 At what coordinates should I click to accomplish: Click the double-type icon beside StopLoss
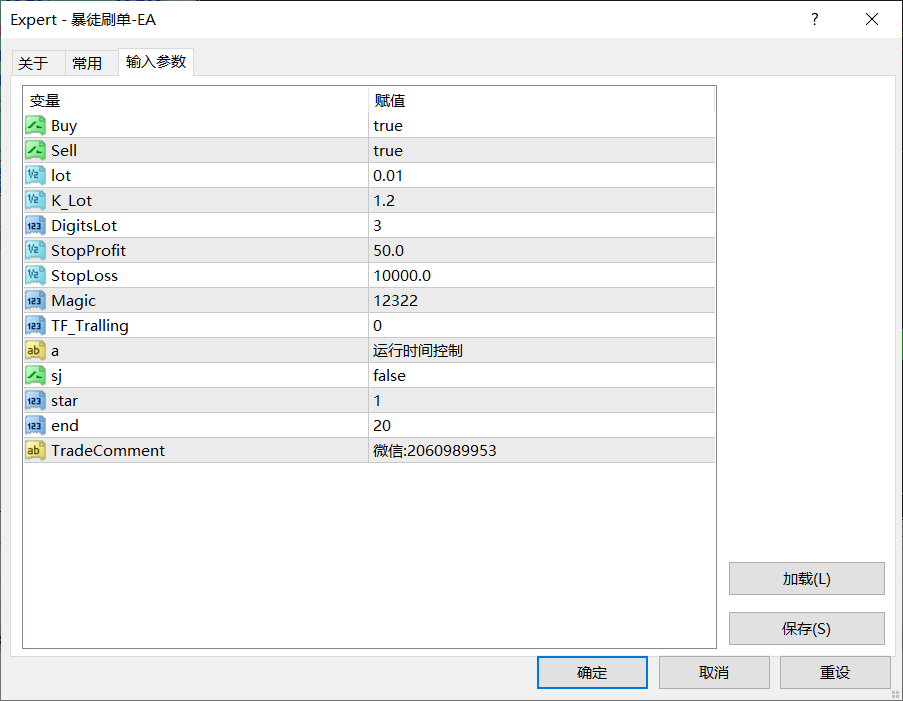[35, 275]
